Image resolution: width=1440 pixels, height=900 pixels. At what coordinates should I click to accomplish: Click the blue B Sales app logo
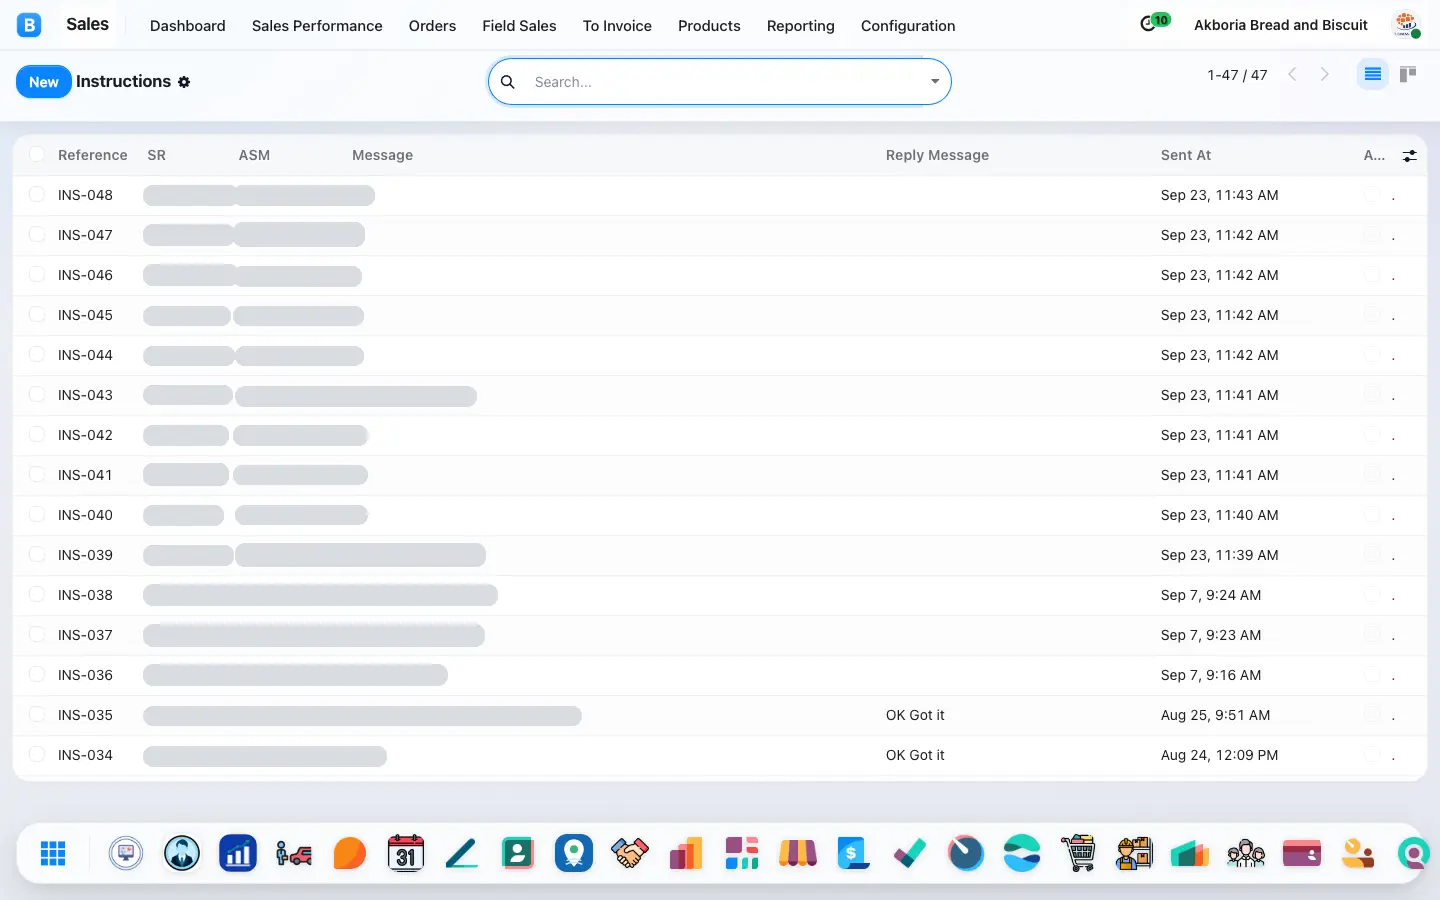[29, 25]
